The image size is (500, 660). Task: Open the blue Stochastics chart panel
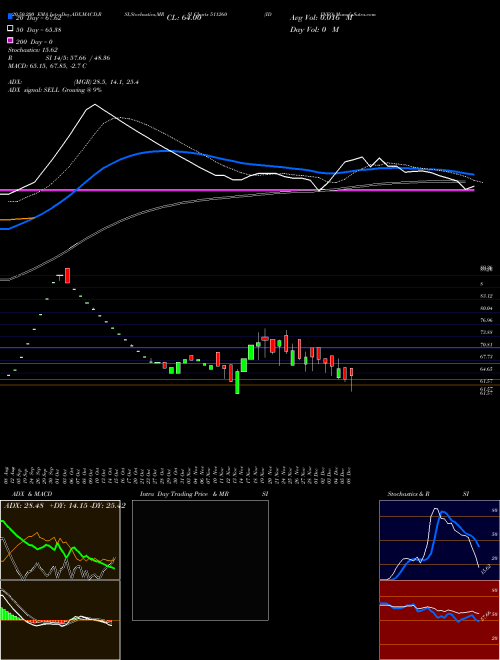(439, 540)
